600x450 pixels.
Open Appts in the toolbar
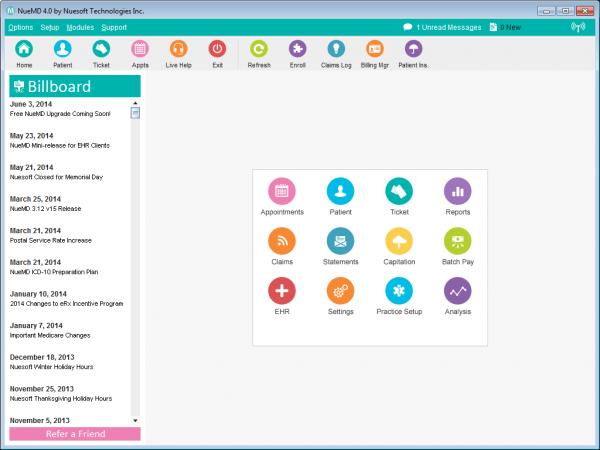tap(140, 49)
